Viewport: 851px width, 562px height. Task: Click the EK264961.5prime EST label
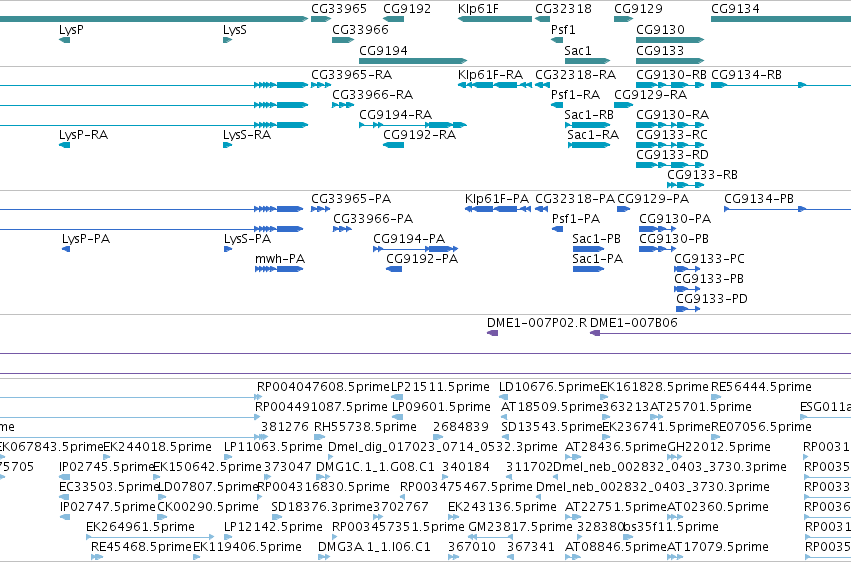coord(140,527)
